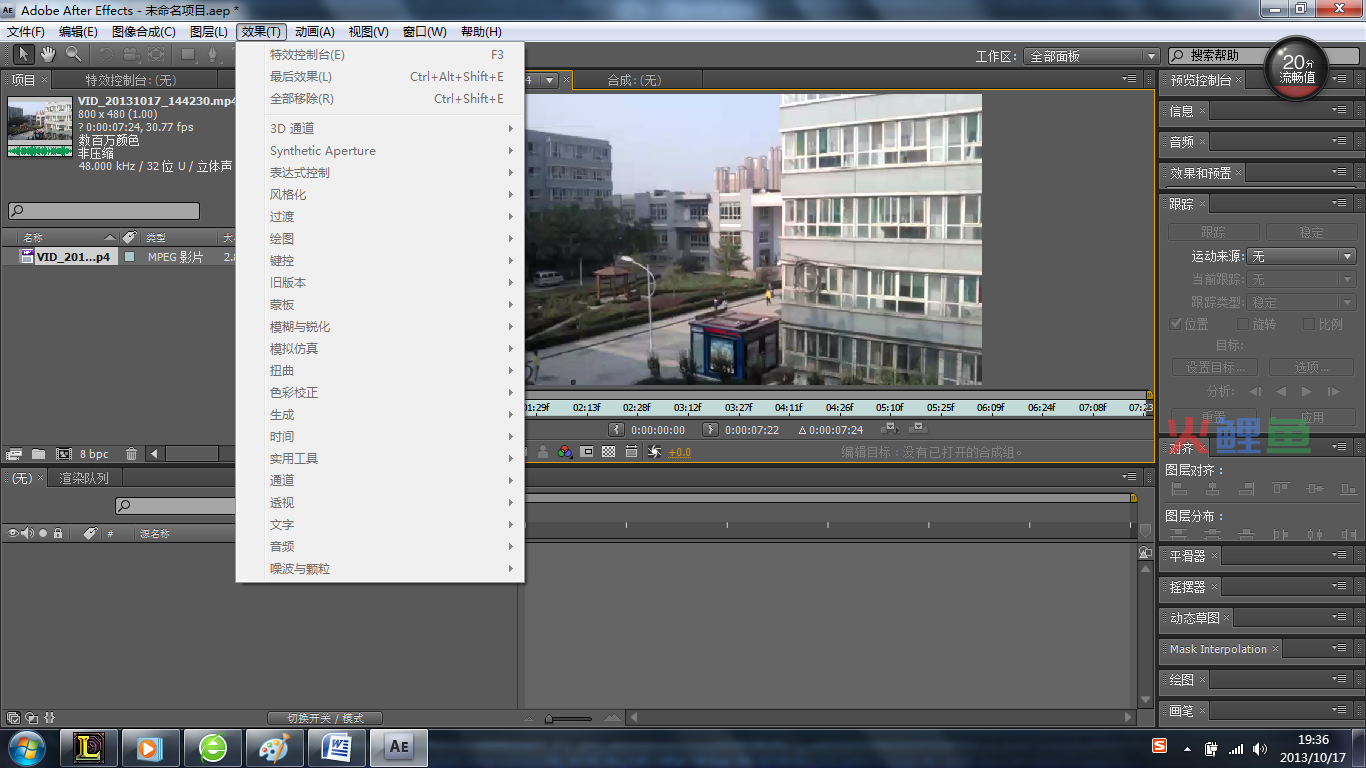This screenshot has height=768, width=1366.
Task: Click the trash delete icon in project panel
Action: point(131,454)
